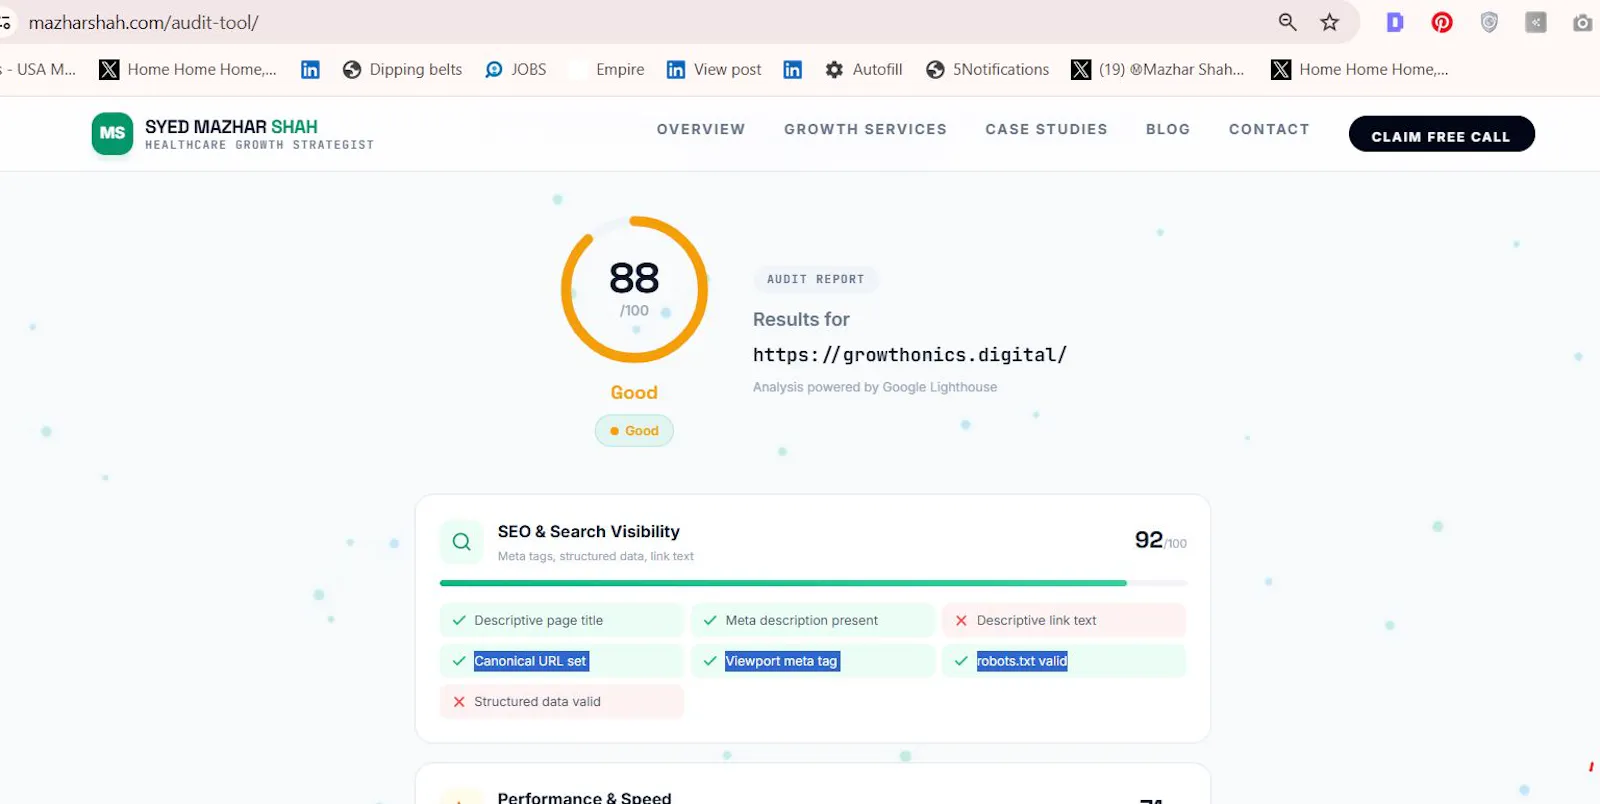Click the camera screenshot extension icon
The image size is (1600, 804).
[1582, 22]
